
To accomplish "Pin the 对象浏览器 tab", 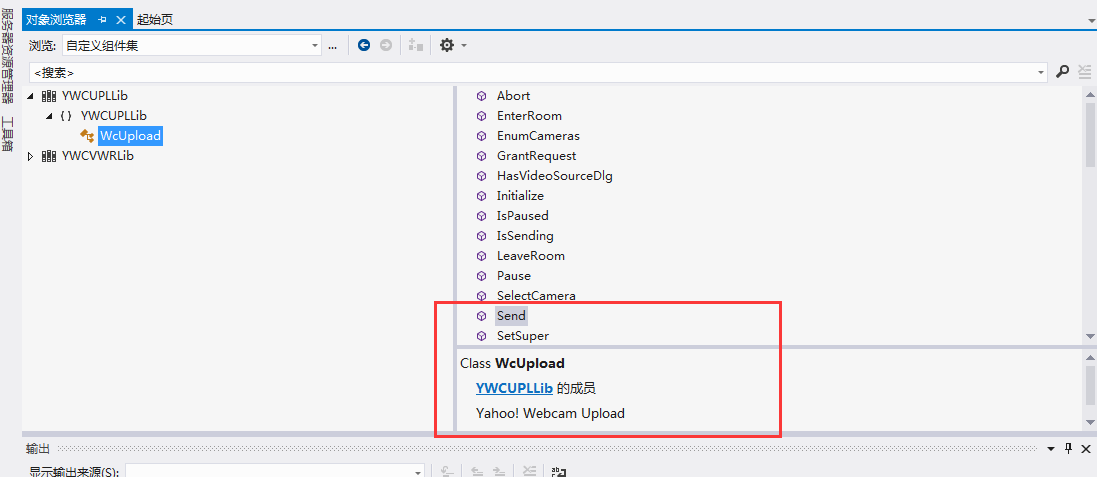I will (x=102, y=20).
